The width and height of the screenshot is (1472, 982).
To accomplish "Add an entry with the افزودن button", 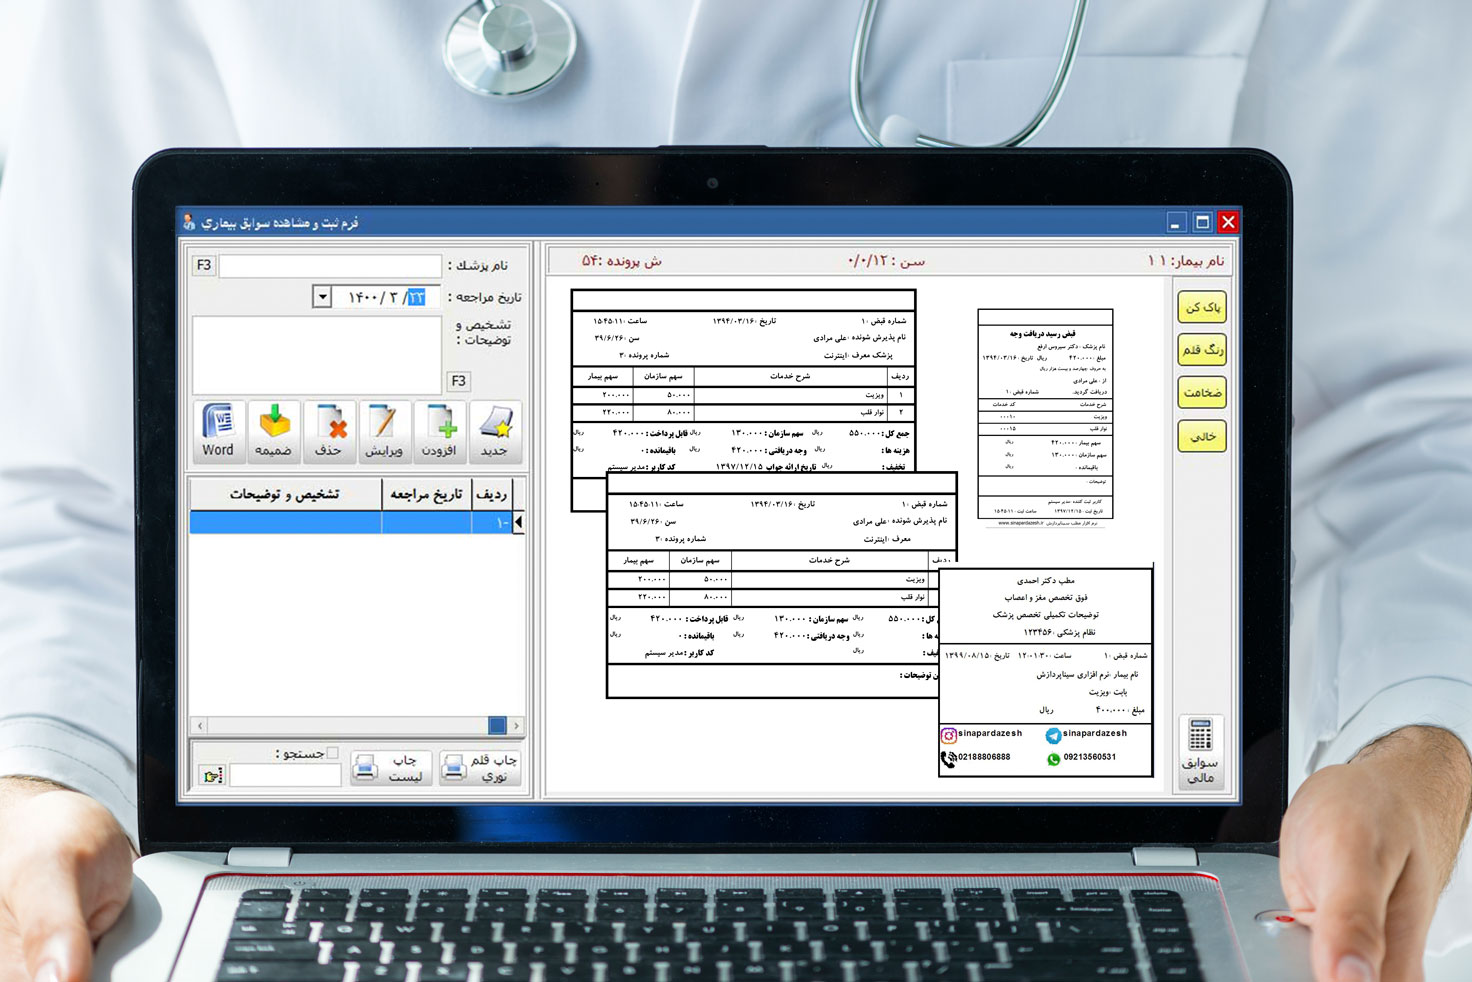I will click(x=439, y=431).
